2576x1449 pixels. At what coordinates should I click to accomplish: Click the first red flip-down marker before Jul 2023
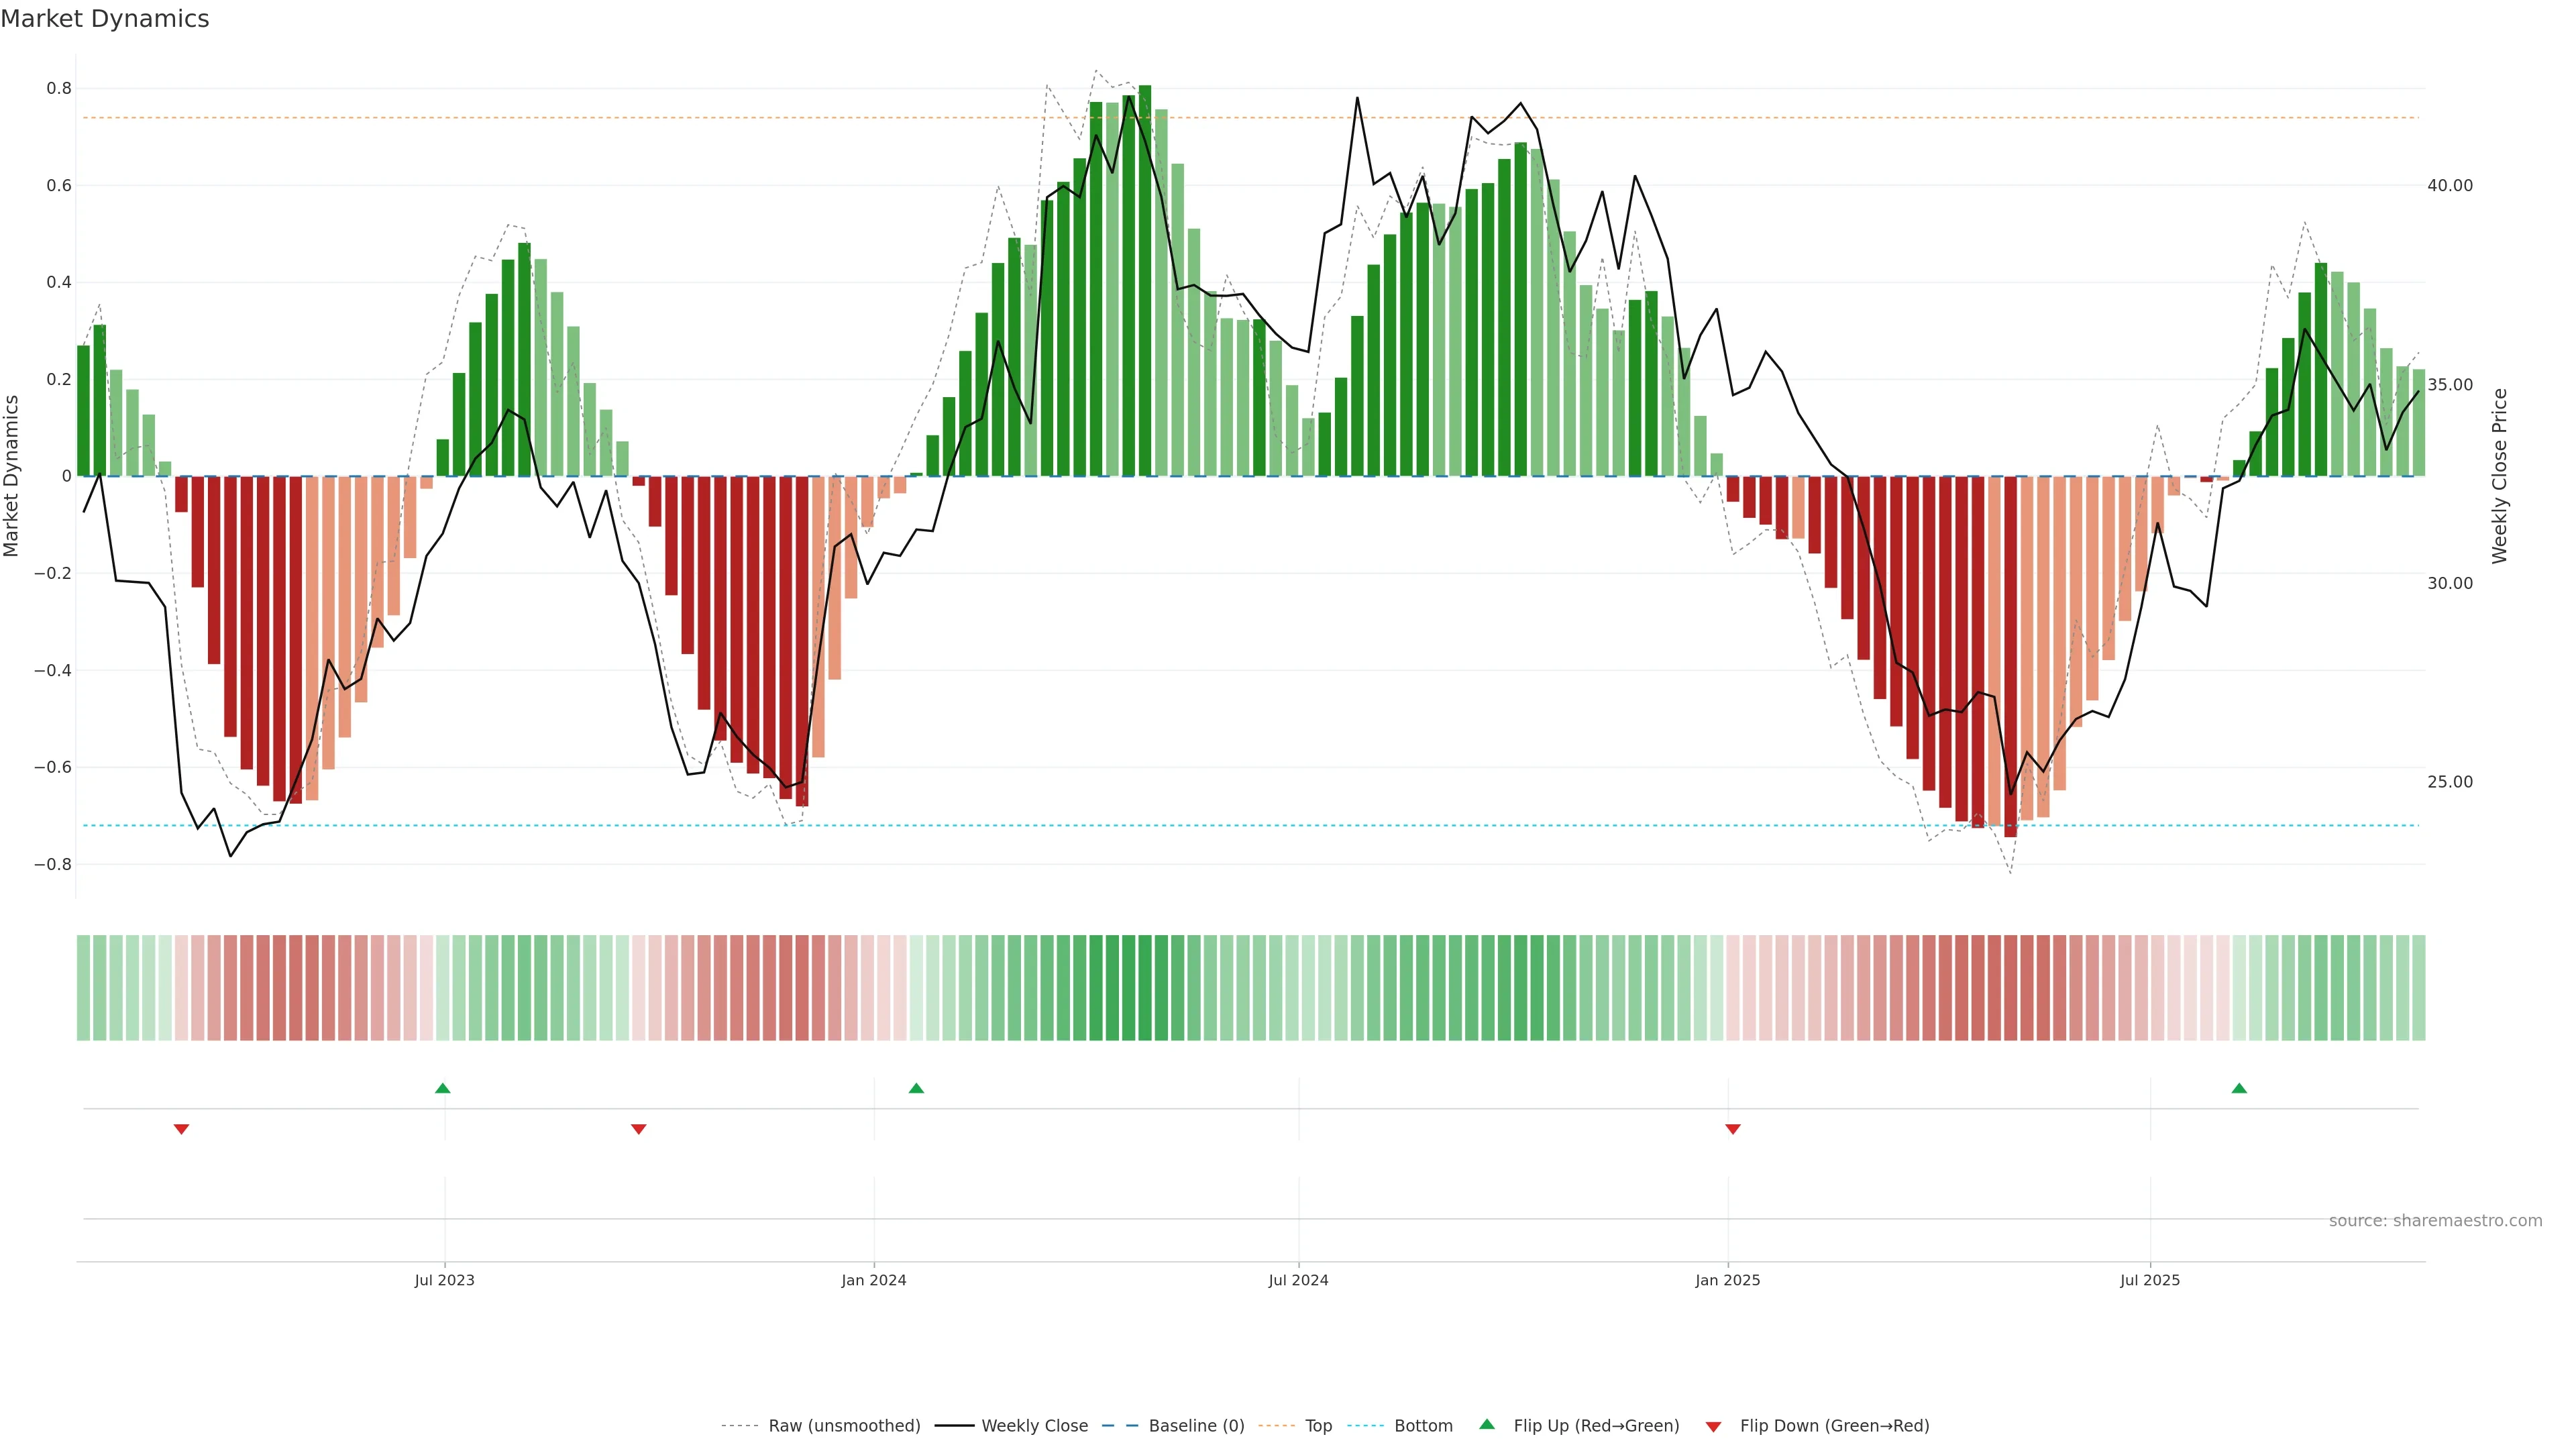[181, 1129]
